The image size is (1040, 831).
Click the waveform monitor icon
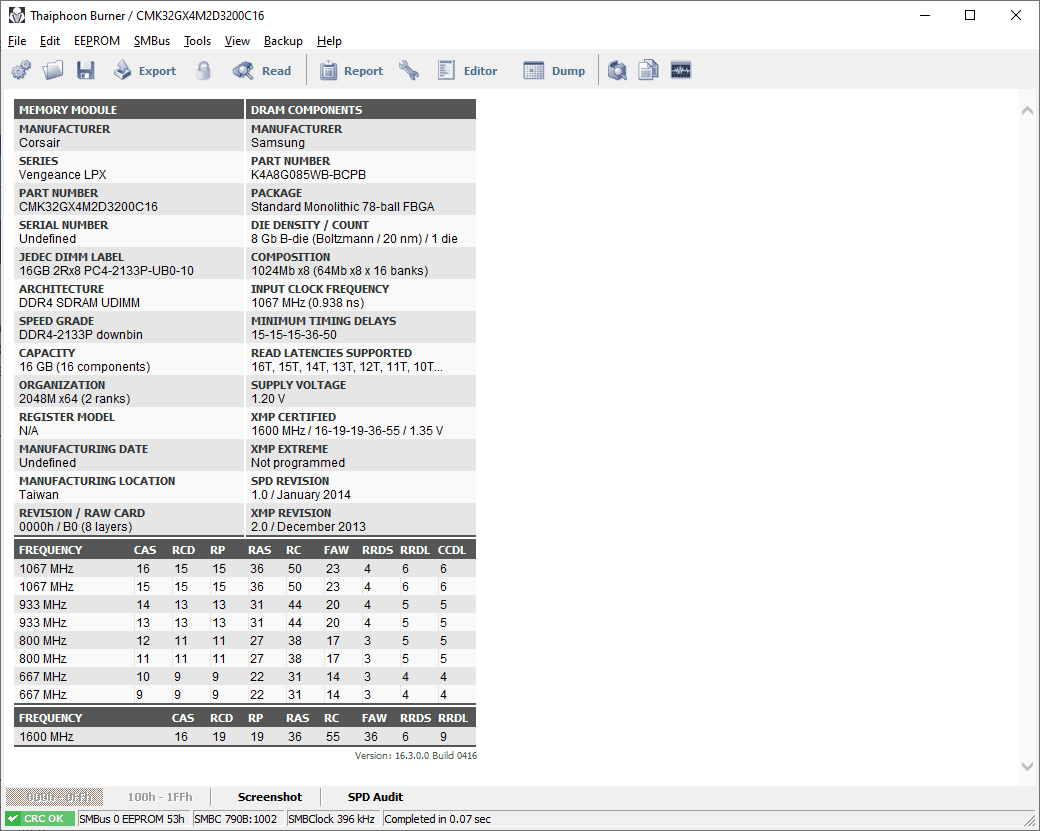[681, 70]
